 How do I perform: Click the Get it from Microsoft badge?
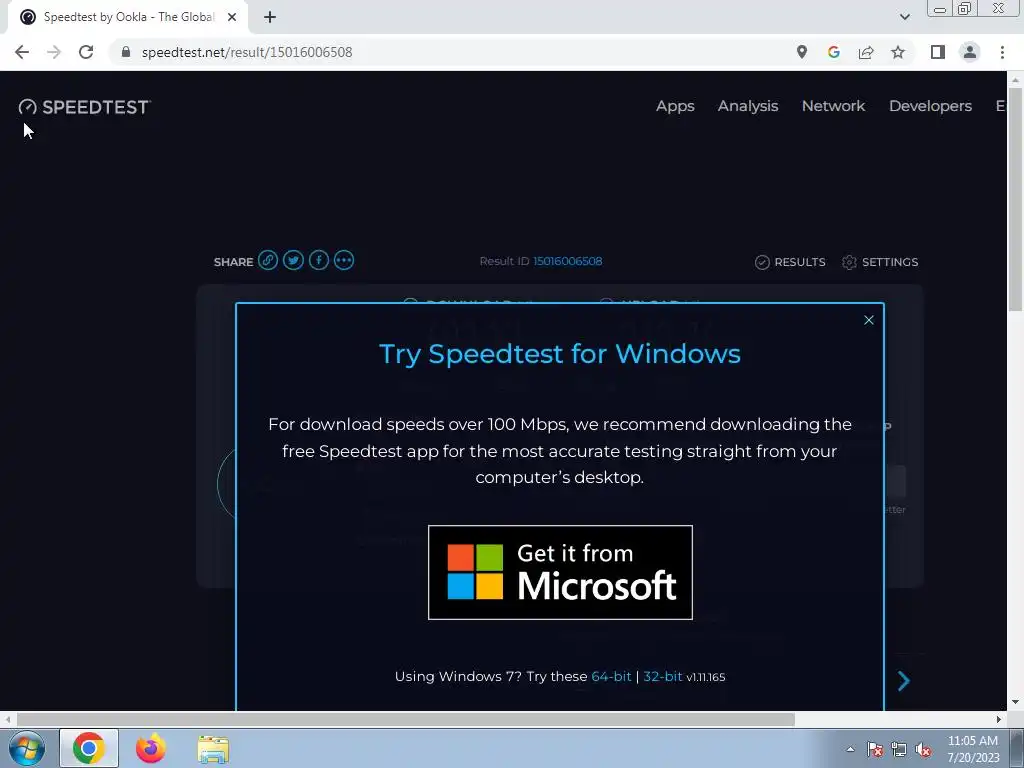click(560, 572)
